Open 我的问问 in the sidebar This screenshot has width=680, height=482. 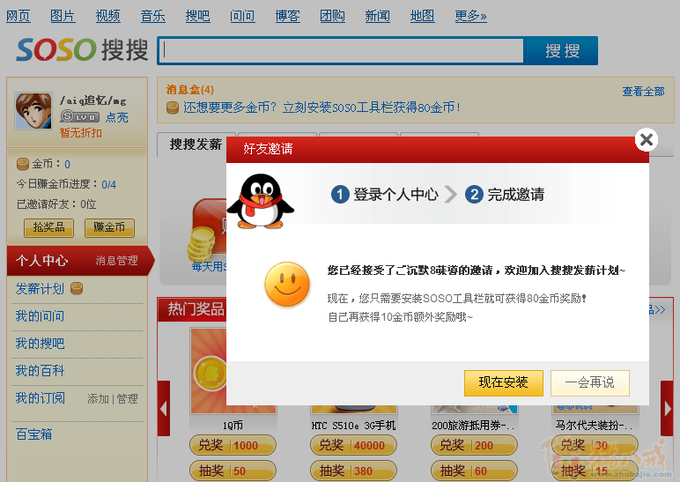[x=40, y=316]
